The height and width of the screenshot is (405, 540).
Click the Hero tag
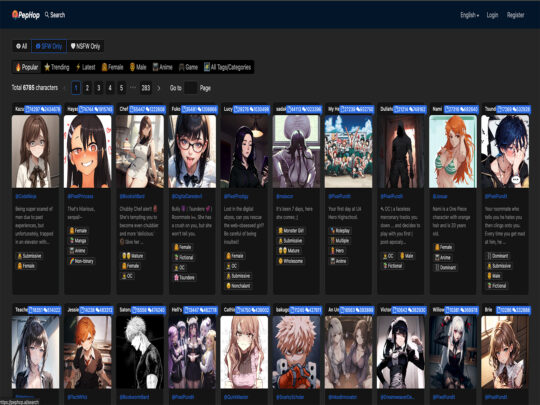338,251
